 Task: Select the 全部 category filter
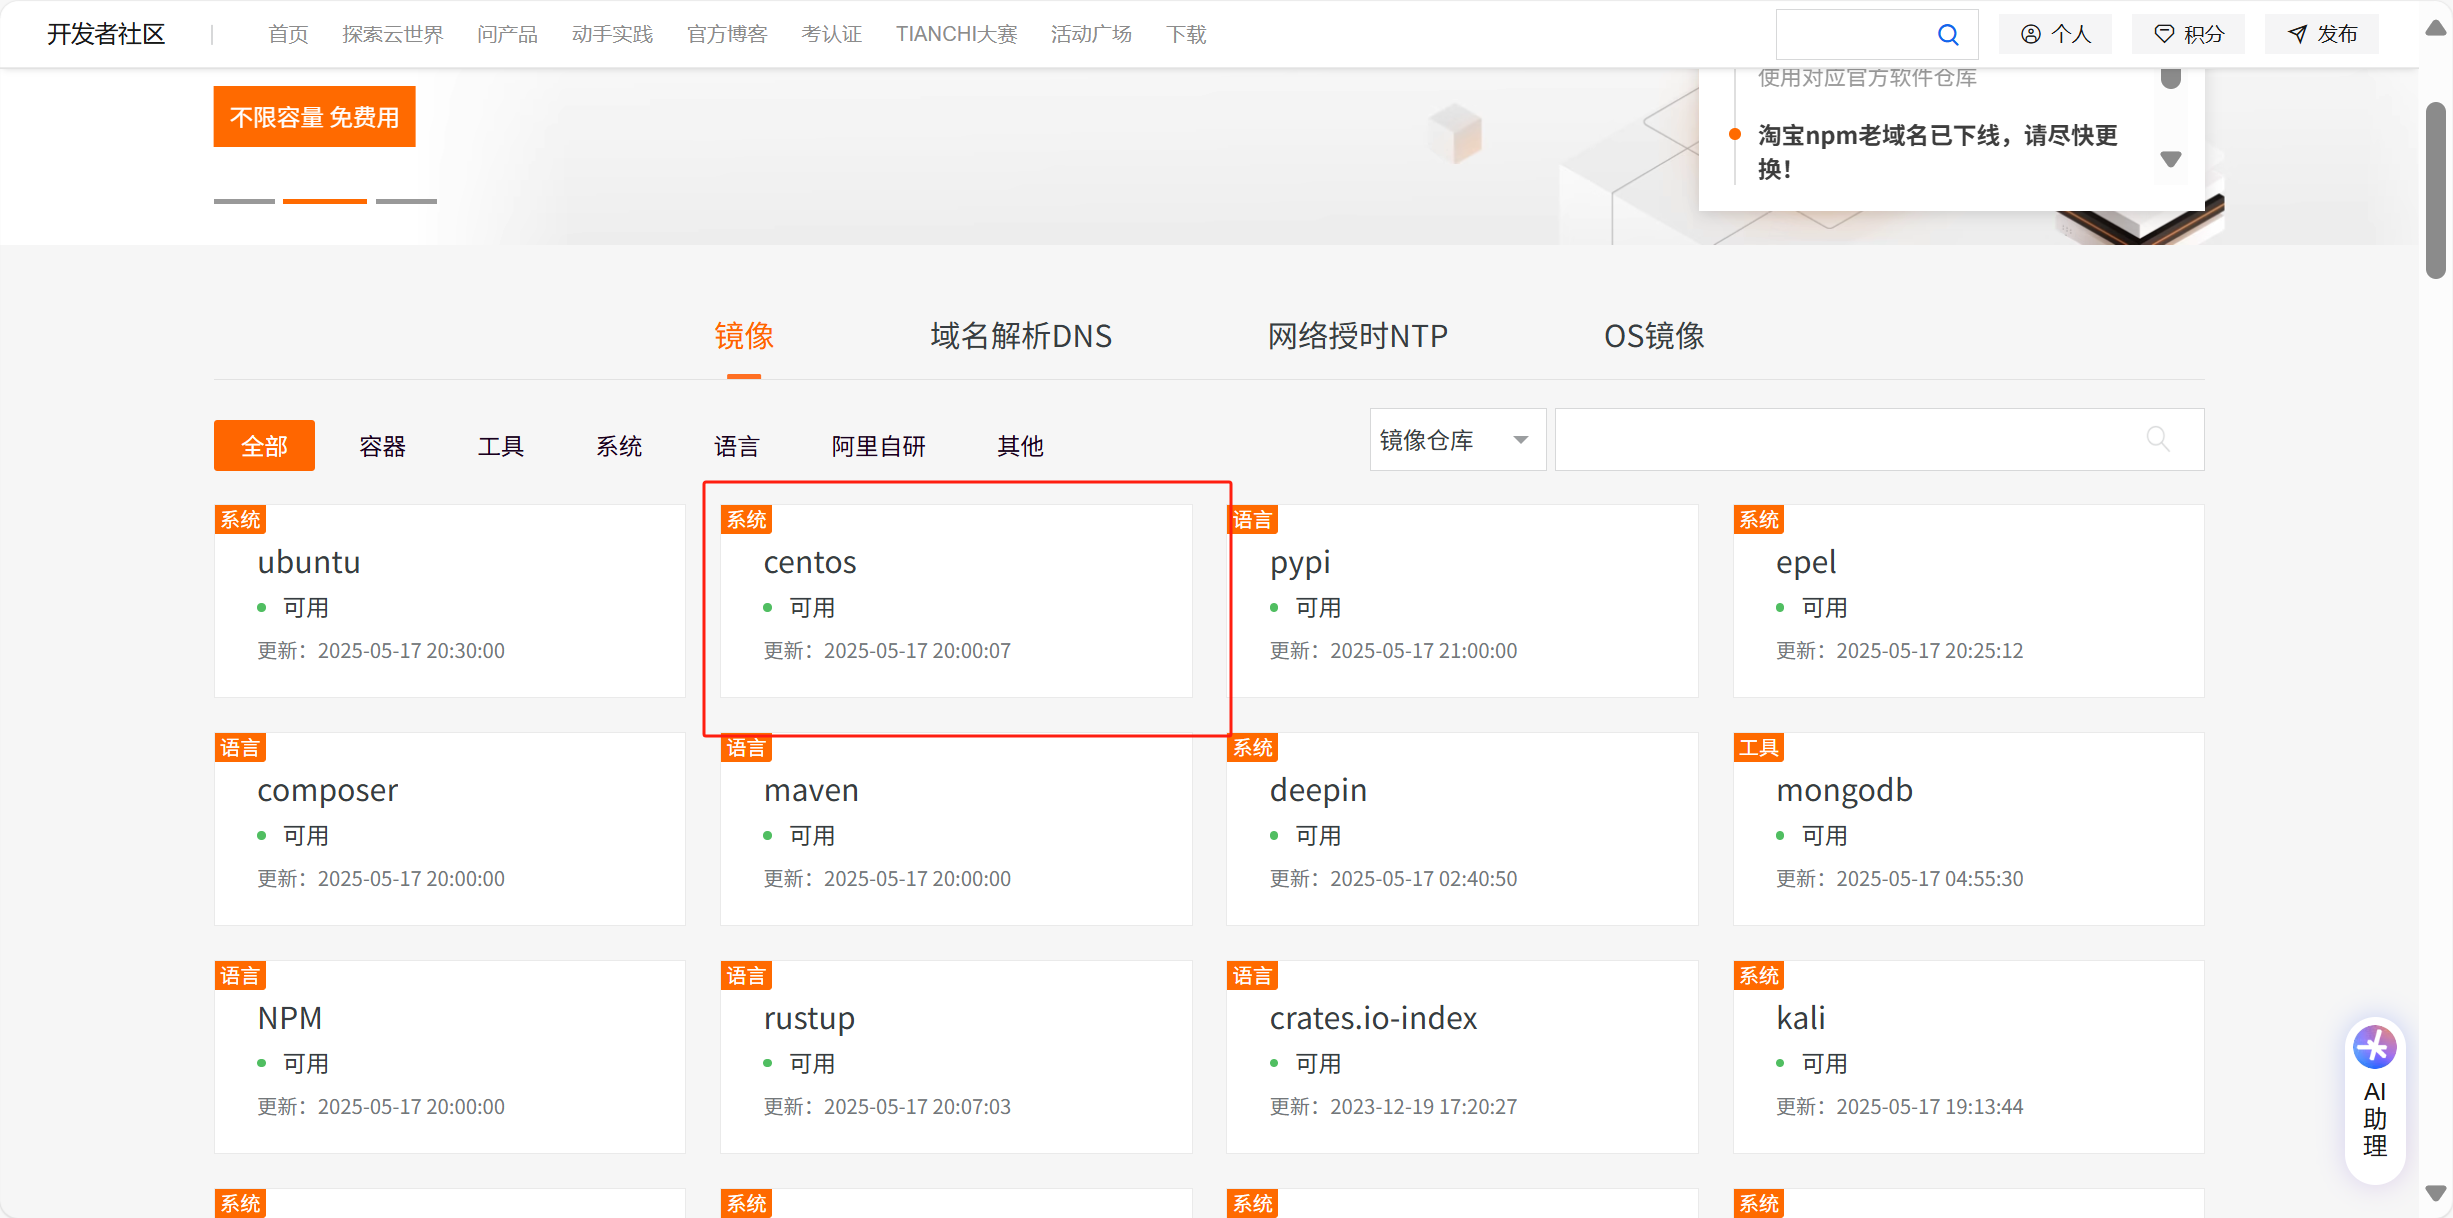click(x=264, y=446)
